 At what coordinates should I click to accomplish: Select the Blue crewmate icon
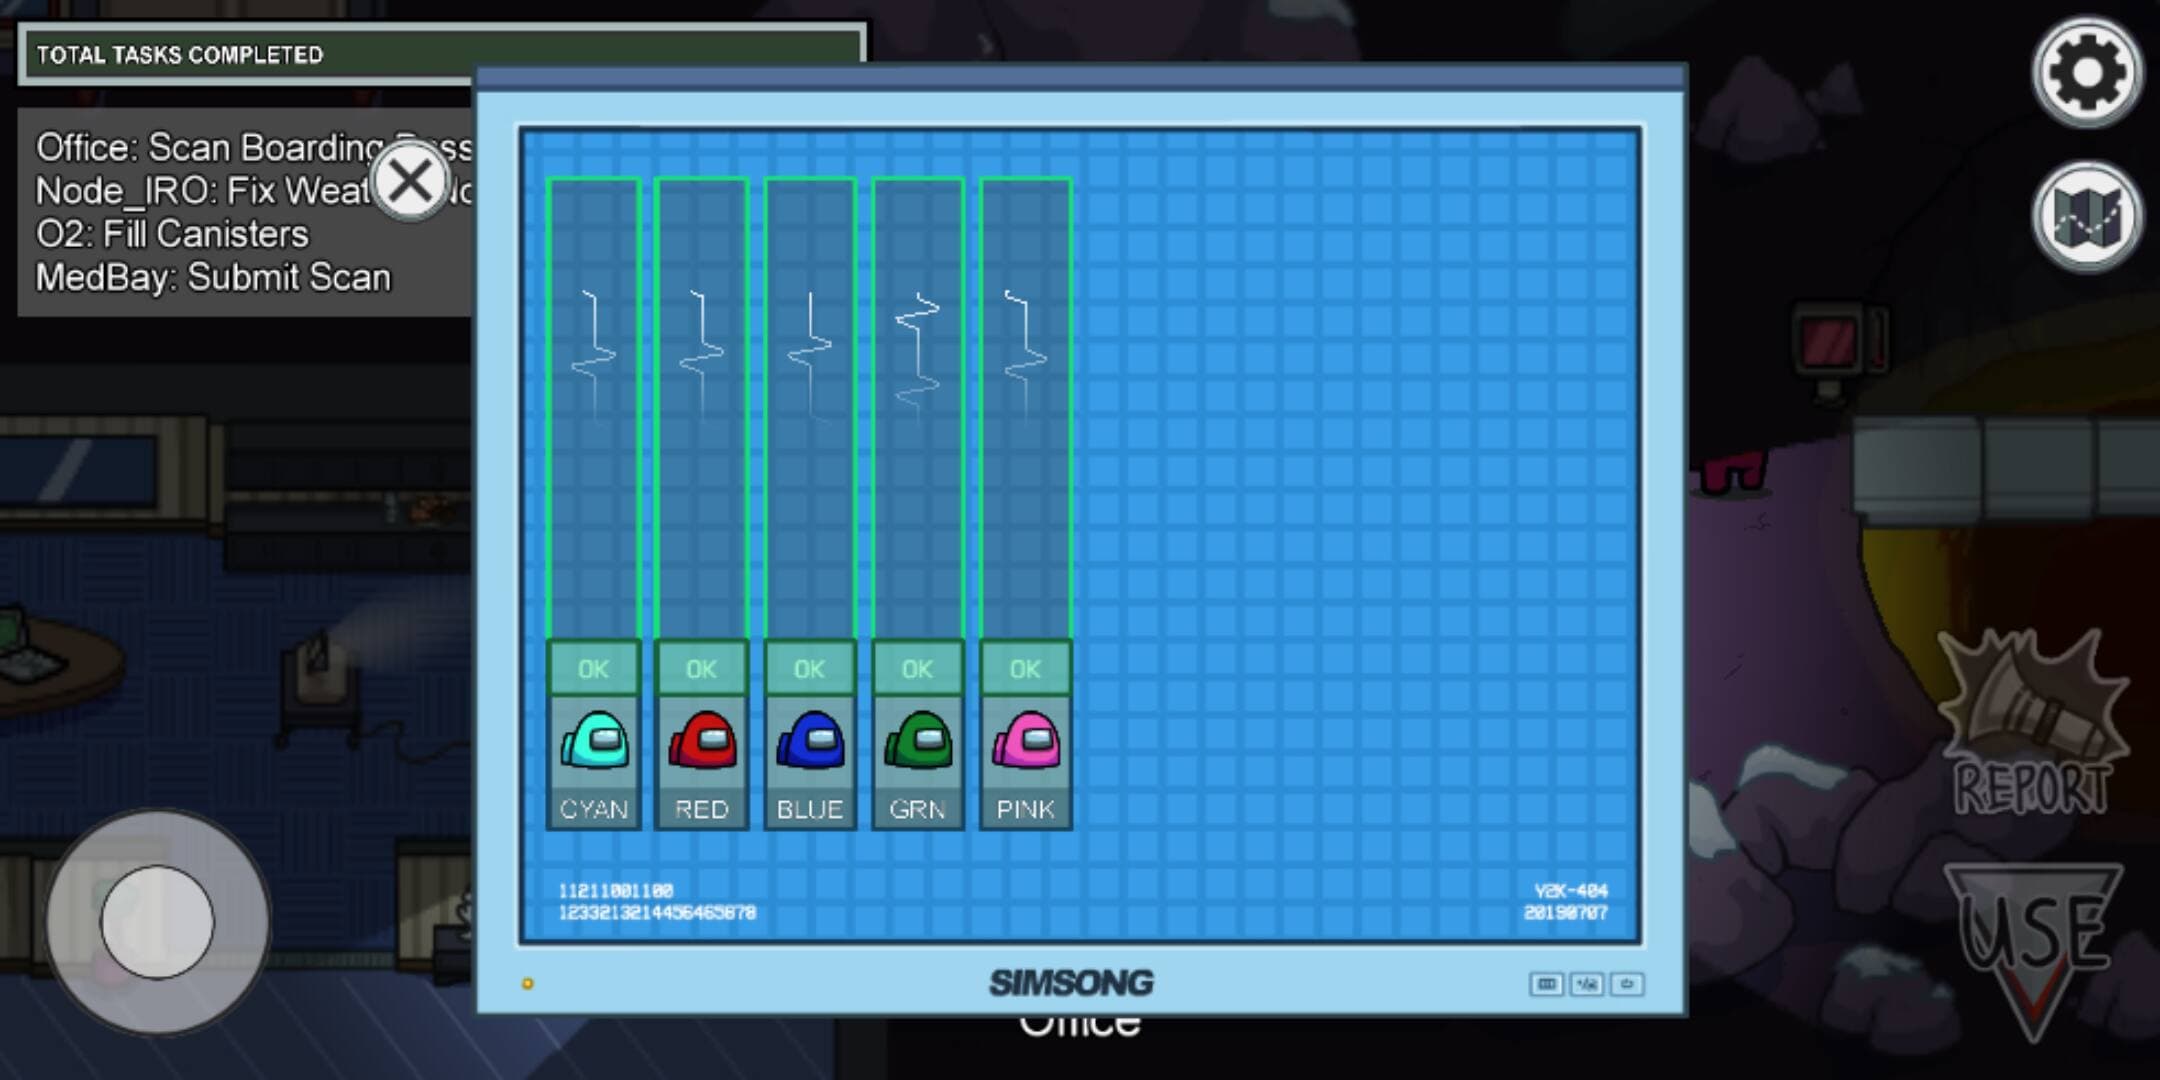coord(810,742)
